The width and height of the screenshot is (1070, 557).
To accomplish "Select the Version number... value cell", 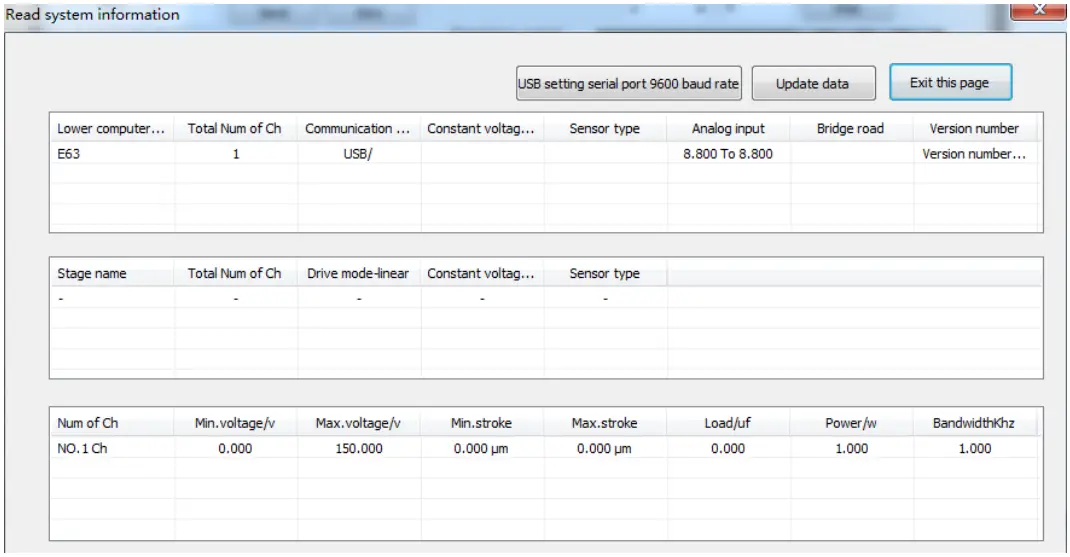I will click(974, 154).
